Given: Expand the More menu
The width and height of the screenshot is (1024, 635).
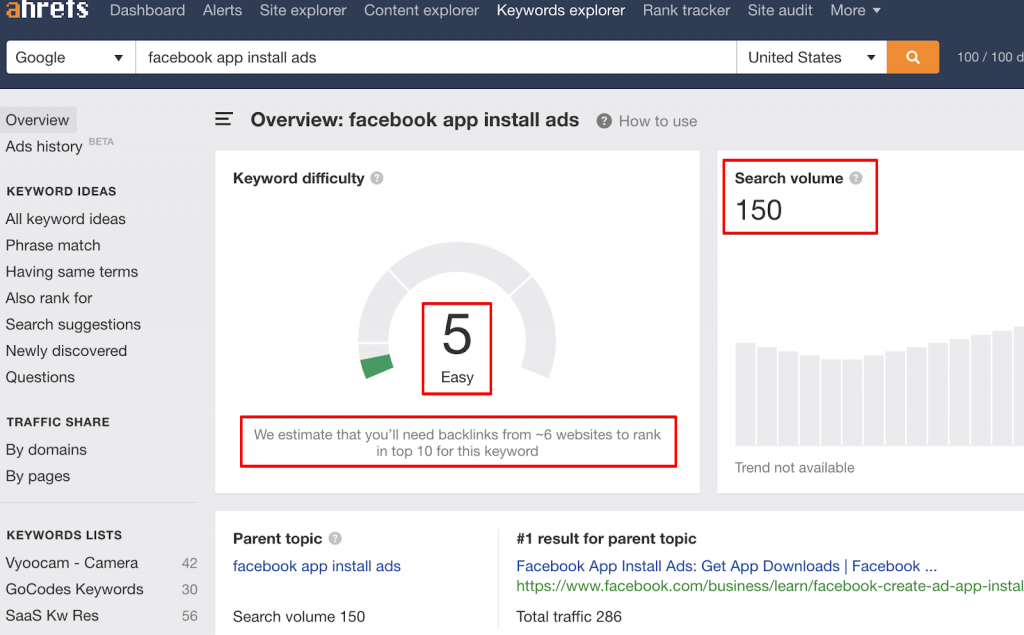Looking at the screenshot, I should click(x=855, y=10).
